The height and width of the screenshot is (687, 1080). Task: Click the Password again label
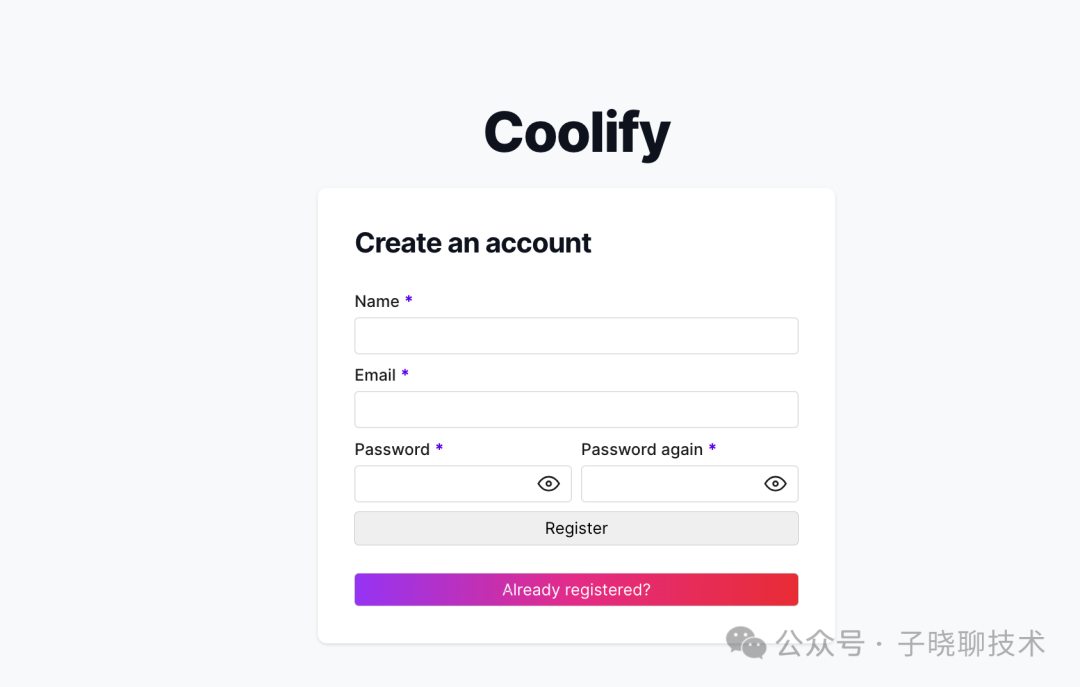(640, 449)
